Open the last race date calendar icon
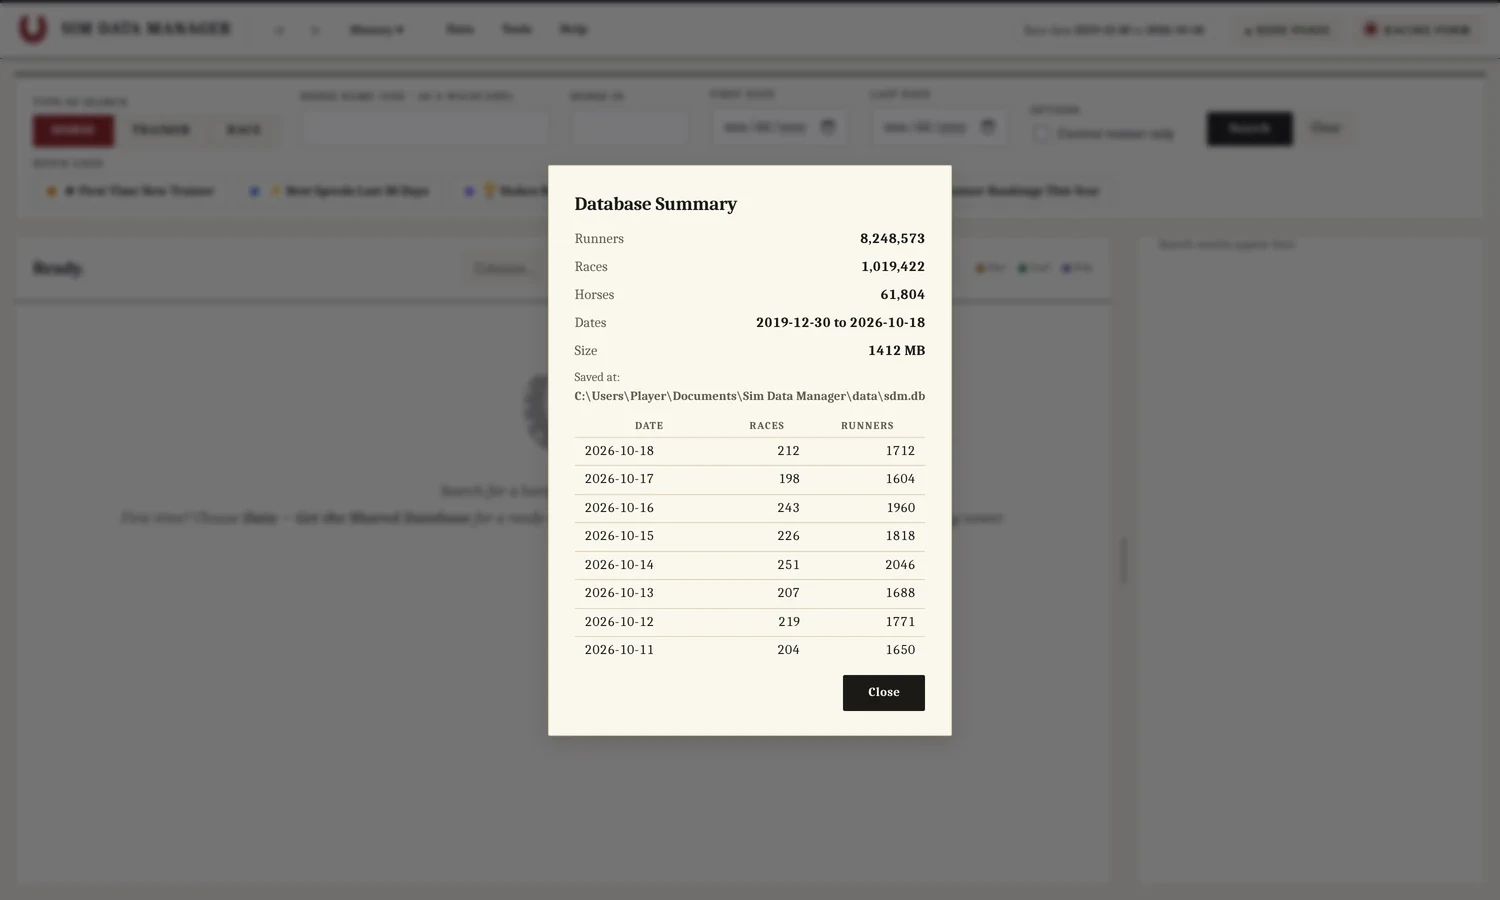This screenshot has width=1500, height=900. (988, 127)
